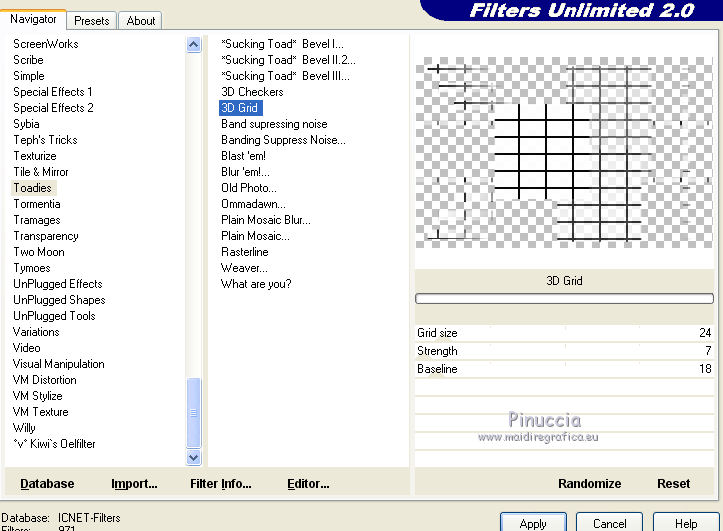Select the ScreenWorks category
The width and height of the screenshot is (723, 531).
[46, 44]
